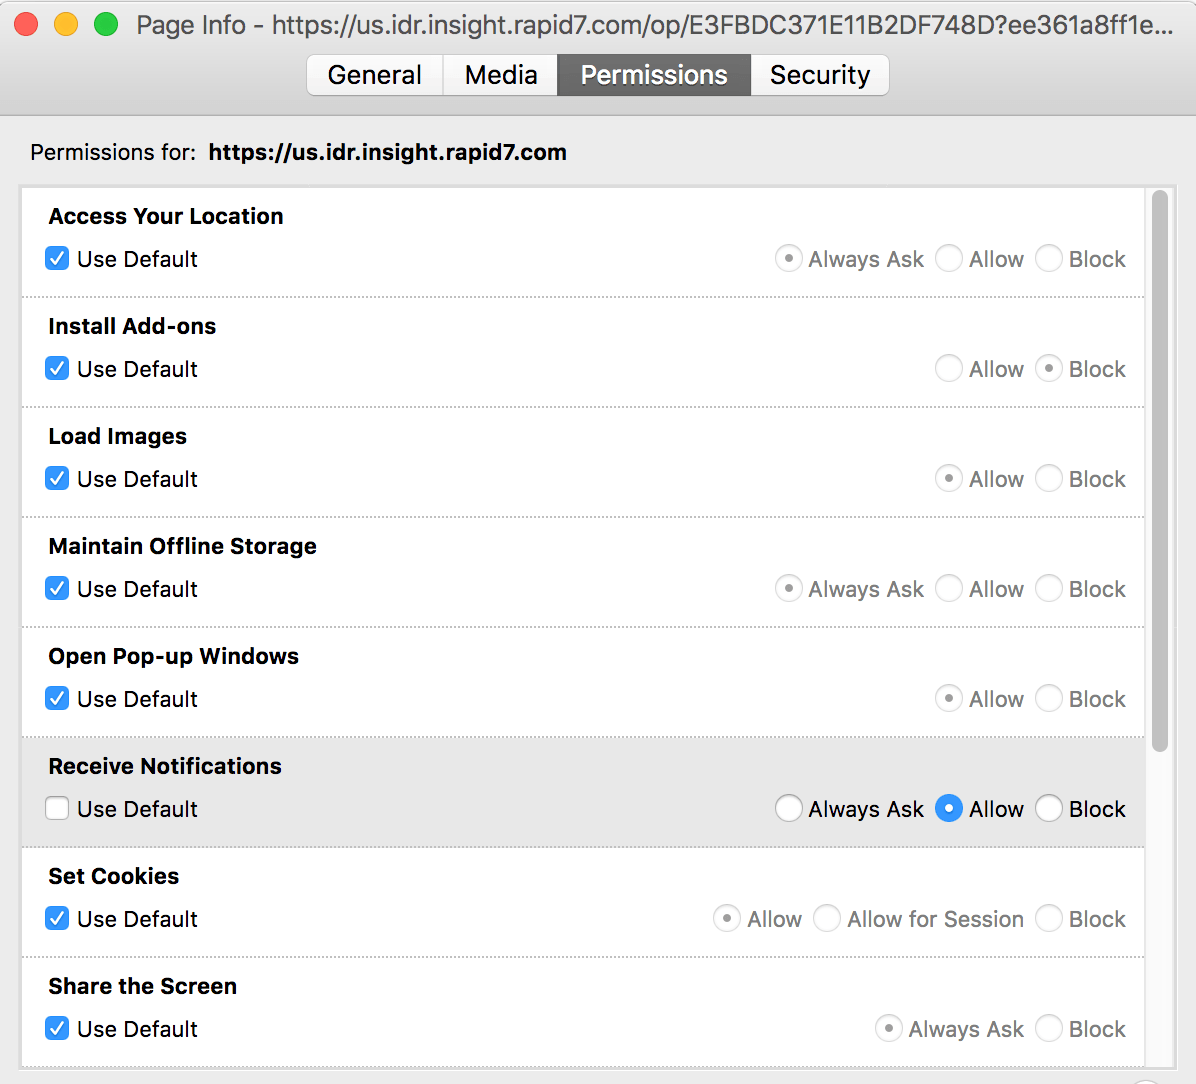Select Always Ask for Receive Notifications
The width and height of the screenshot is (1196, 1084).
789,808
